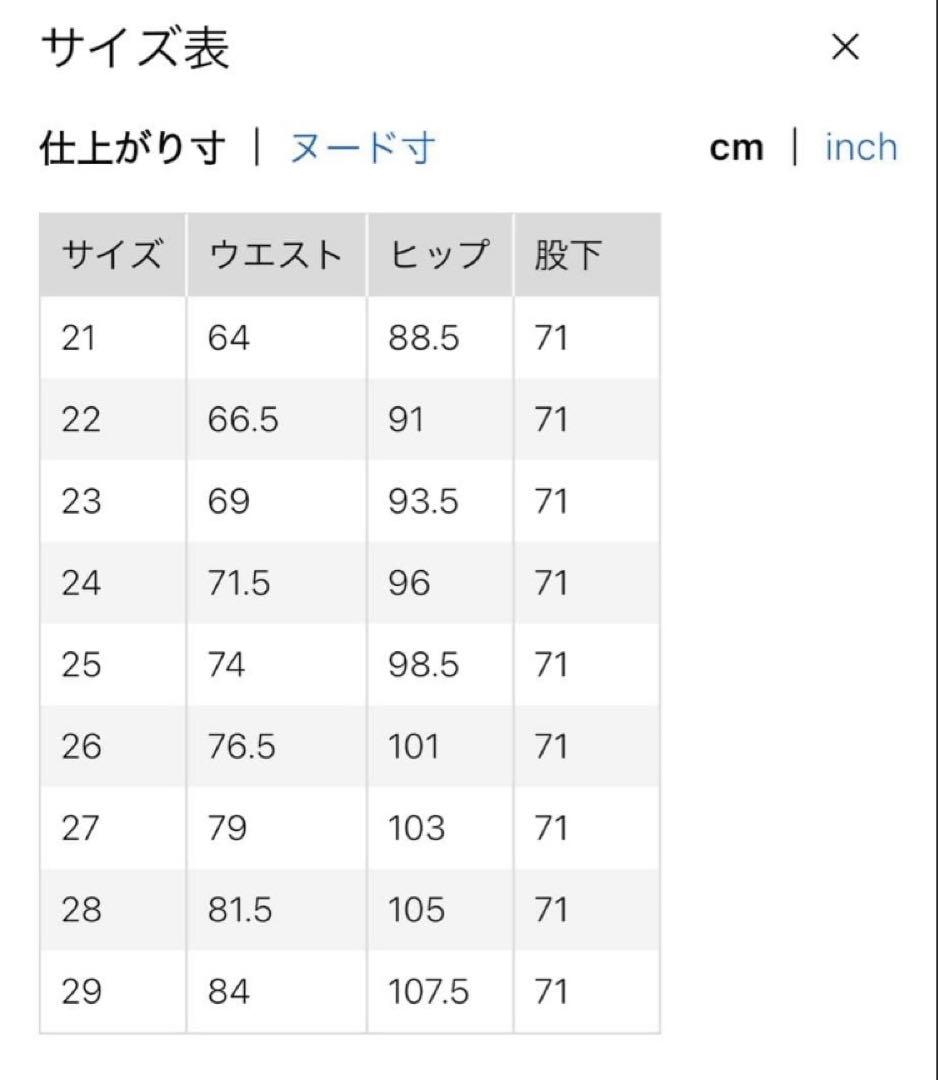This screenshot has width=938, height=1080.
Task: Switch units to inch
Action: click(x=860, y=148)
